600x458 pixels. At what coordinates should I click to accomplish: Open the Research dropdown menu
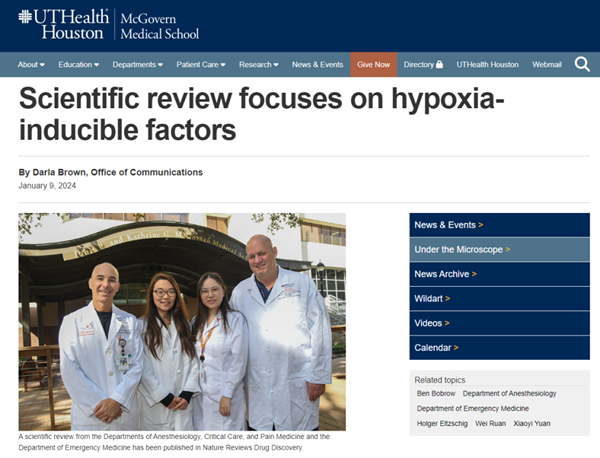(259, 65)
